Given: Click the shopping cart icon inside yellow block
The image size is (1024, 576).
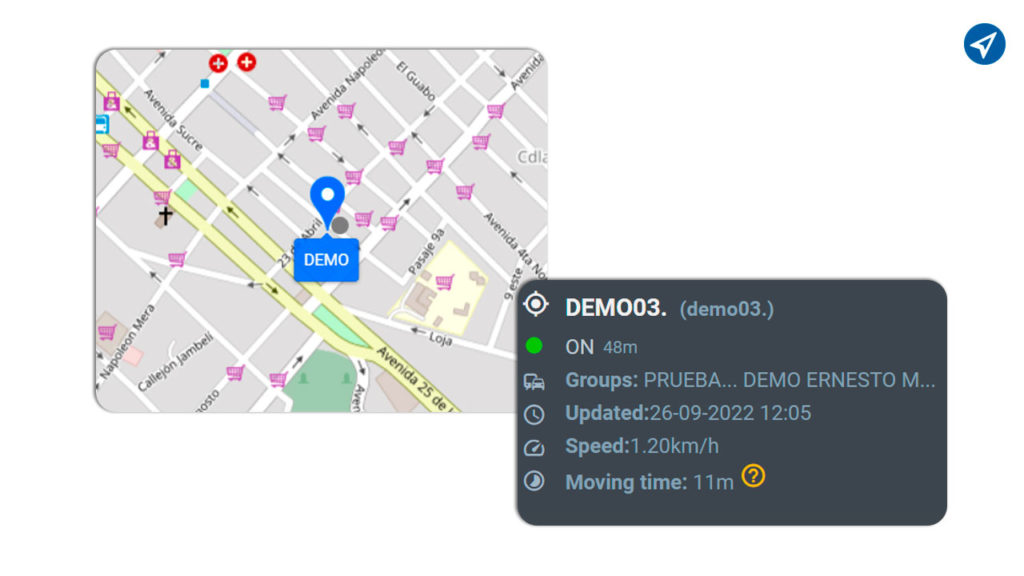Looking at the screenshot, I should pyautogui.click(x=445, y=282).
